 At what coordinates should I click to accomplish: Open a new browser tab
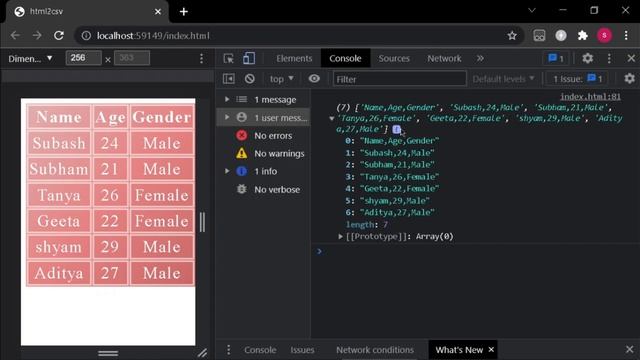point(184,11)
